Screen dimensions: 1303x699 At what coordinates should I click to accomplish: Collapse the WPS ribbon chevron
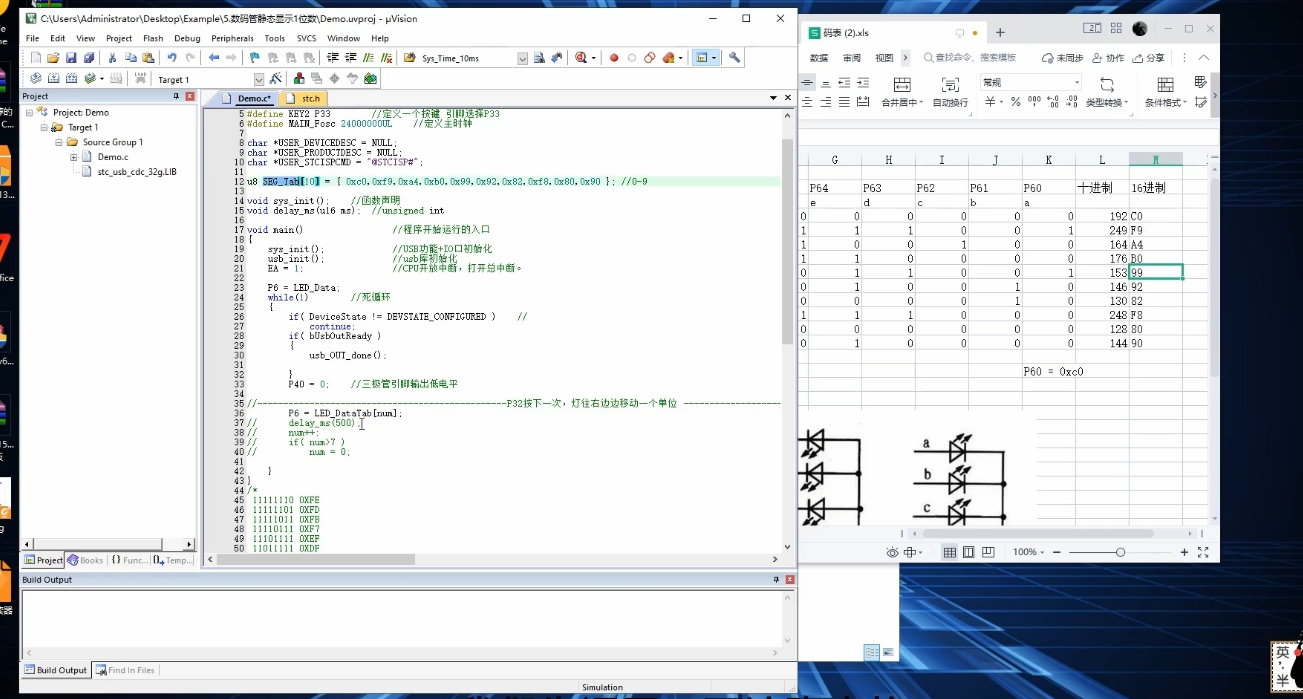coord(1204,58)
